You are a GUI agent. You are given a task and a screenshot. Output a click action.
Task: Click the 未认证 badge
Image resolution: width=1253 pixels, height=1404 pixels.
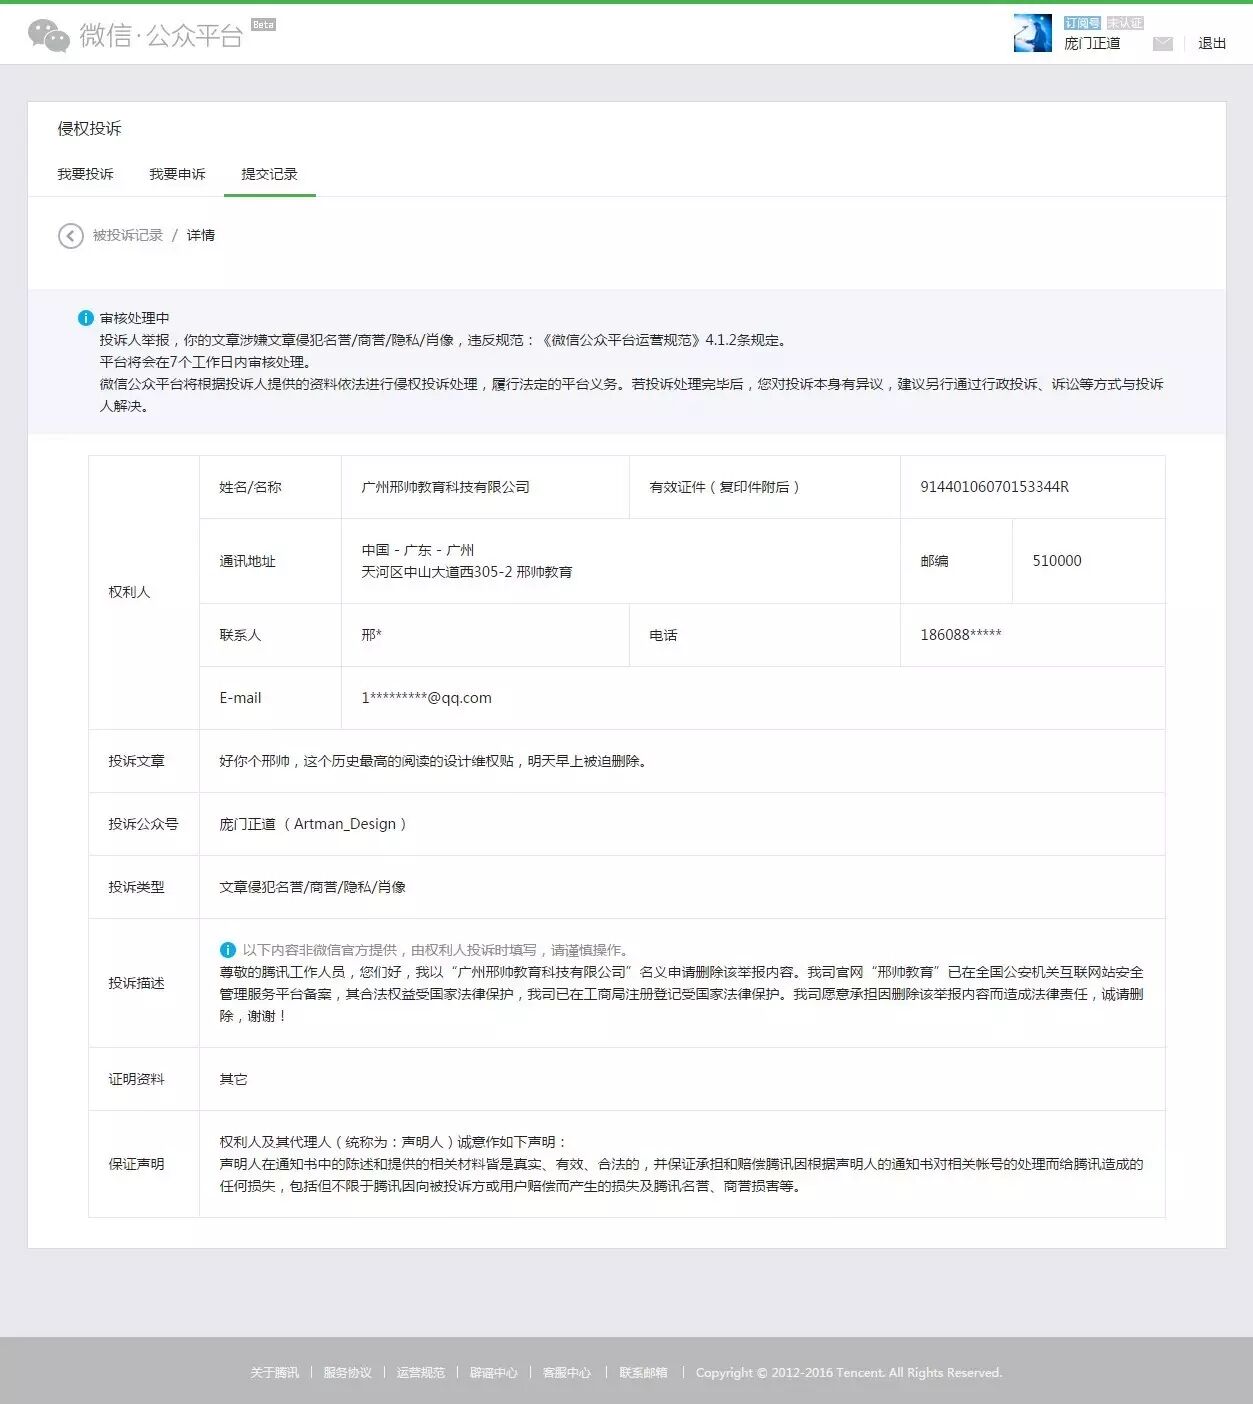[x=1125, y=22]
